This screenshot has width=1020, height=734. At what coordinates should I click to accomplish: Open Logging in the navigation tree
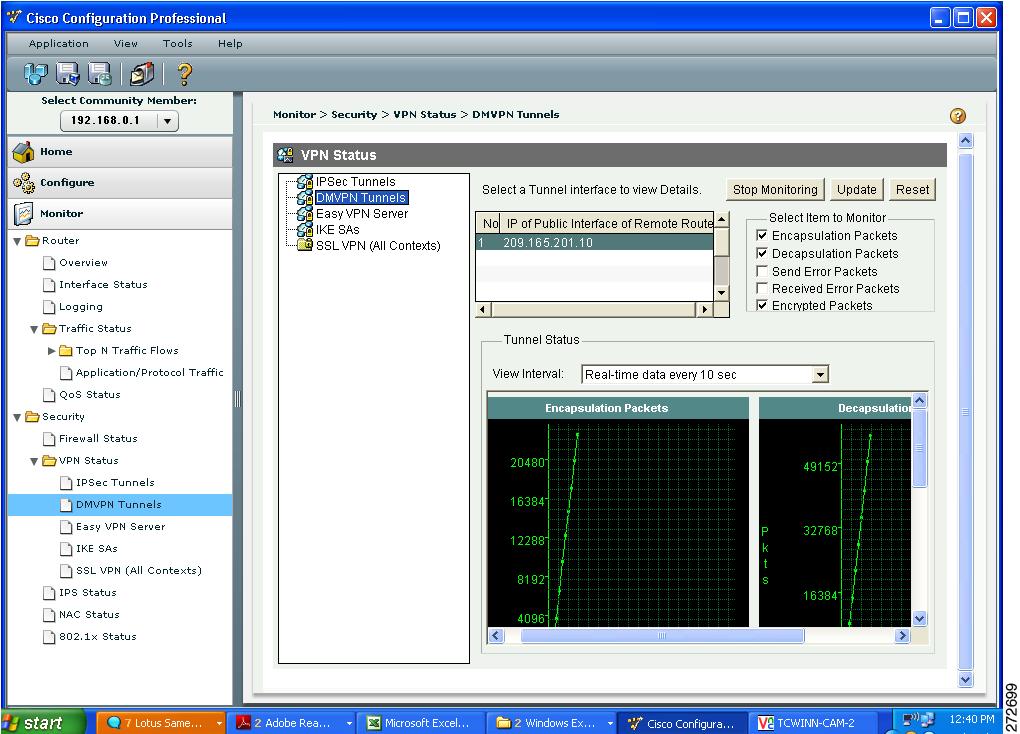81,307
